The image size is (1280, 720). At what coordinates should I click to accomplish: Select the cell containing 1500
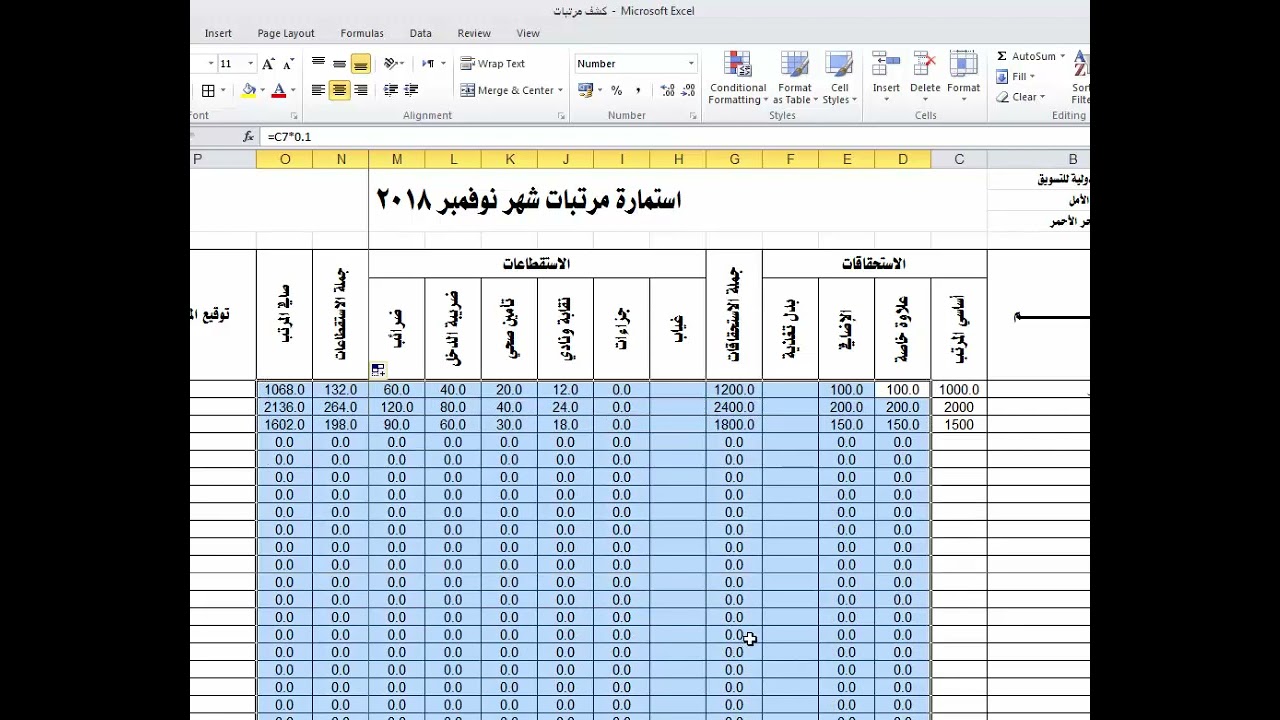(x=959, y=425)
